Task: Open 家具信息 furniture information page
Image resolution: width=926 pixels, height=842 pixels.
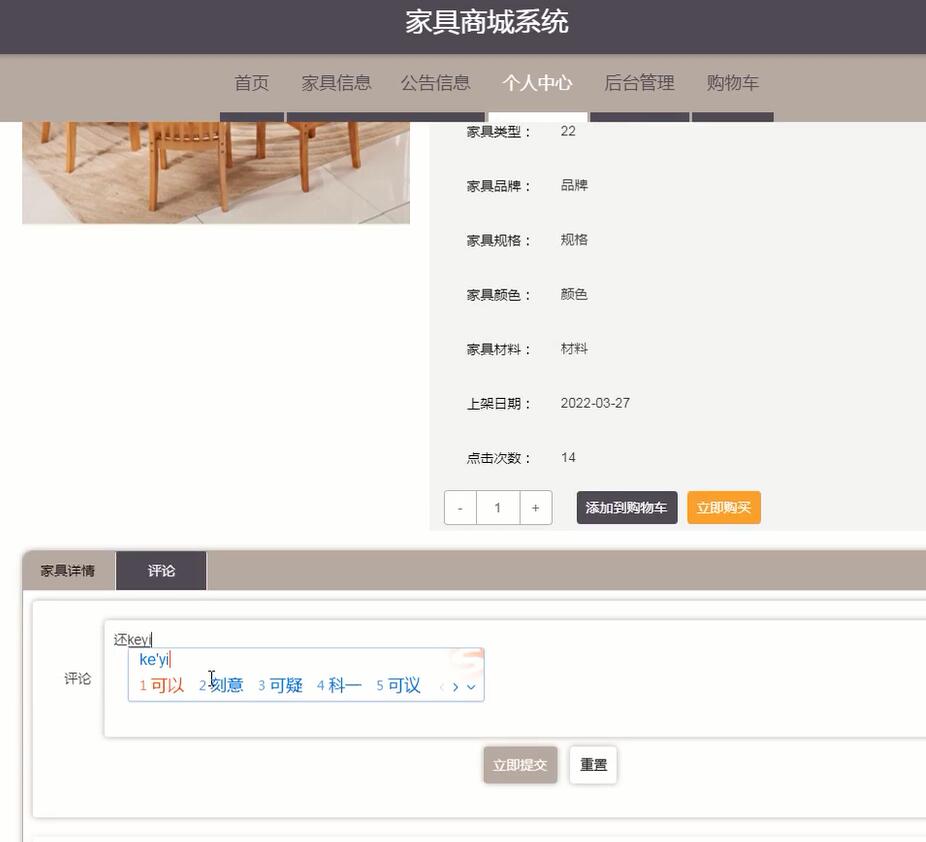Action: [x=336, y=83]
